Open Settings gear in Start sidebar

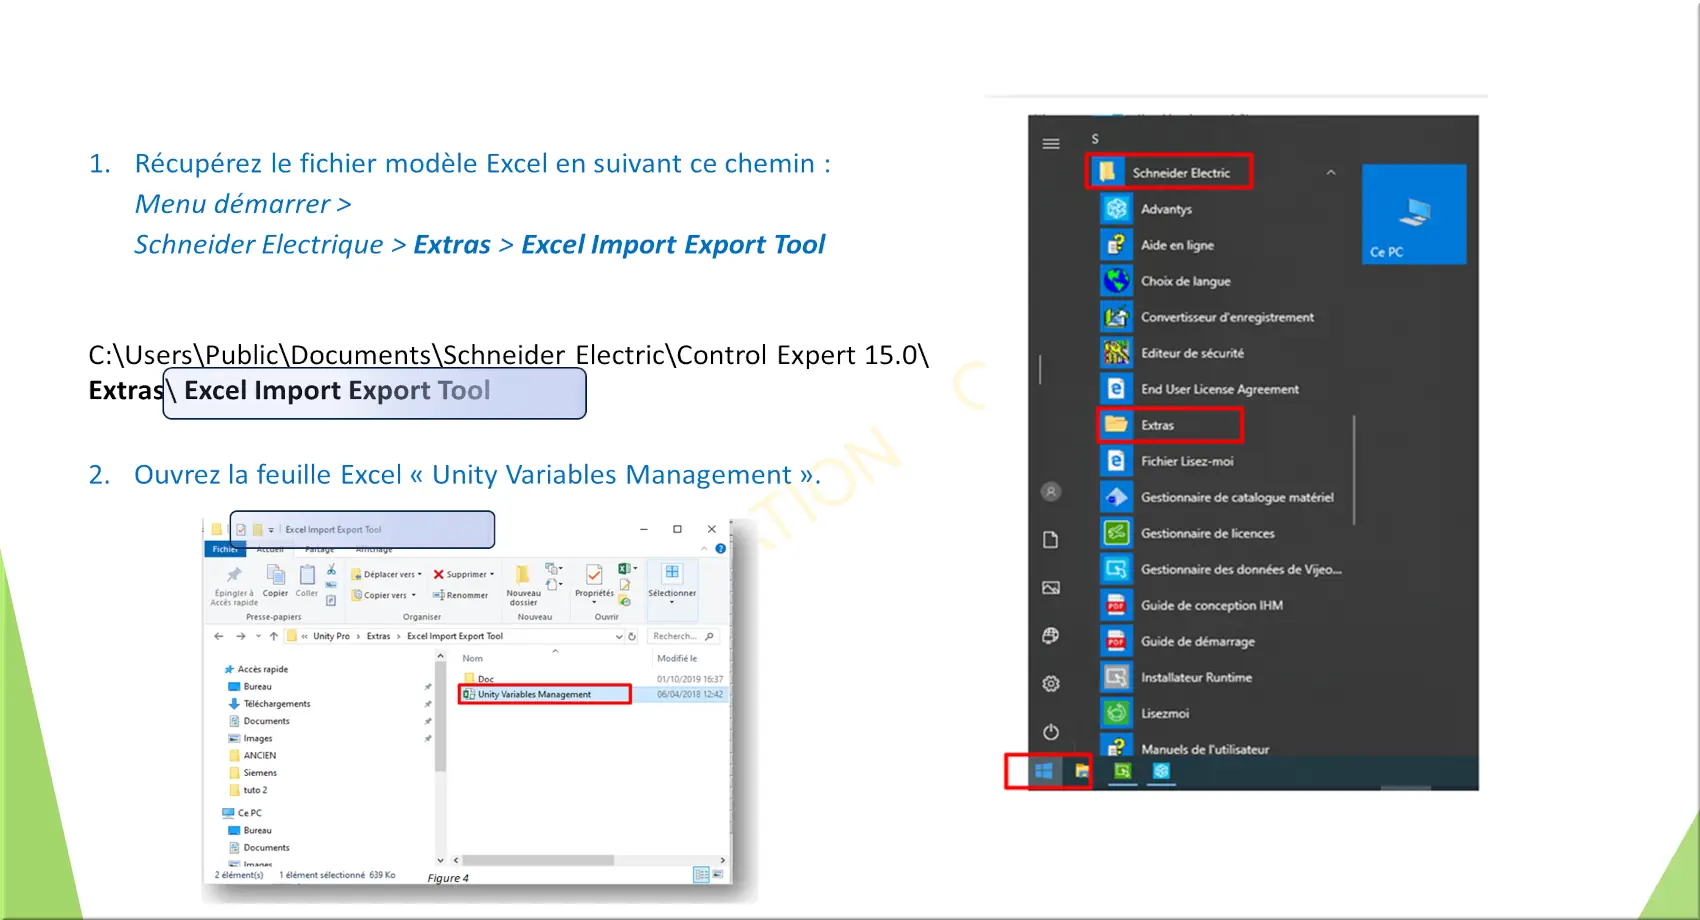pos(1051,684)
